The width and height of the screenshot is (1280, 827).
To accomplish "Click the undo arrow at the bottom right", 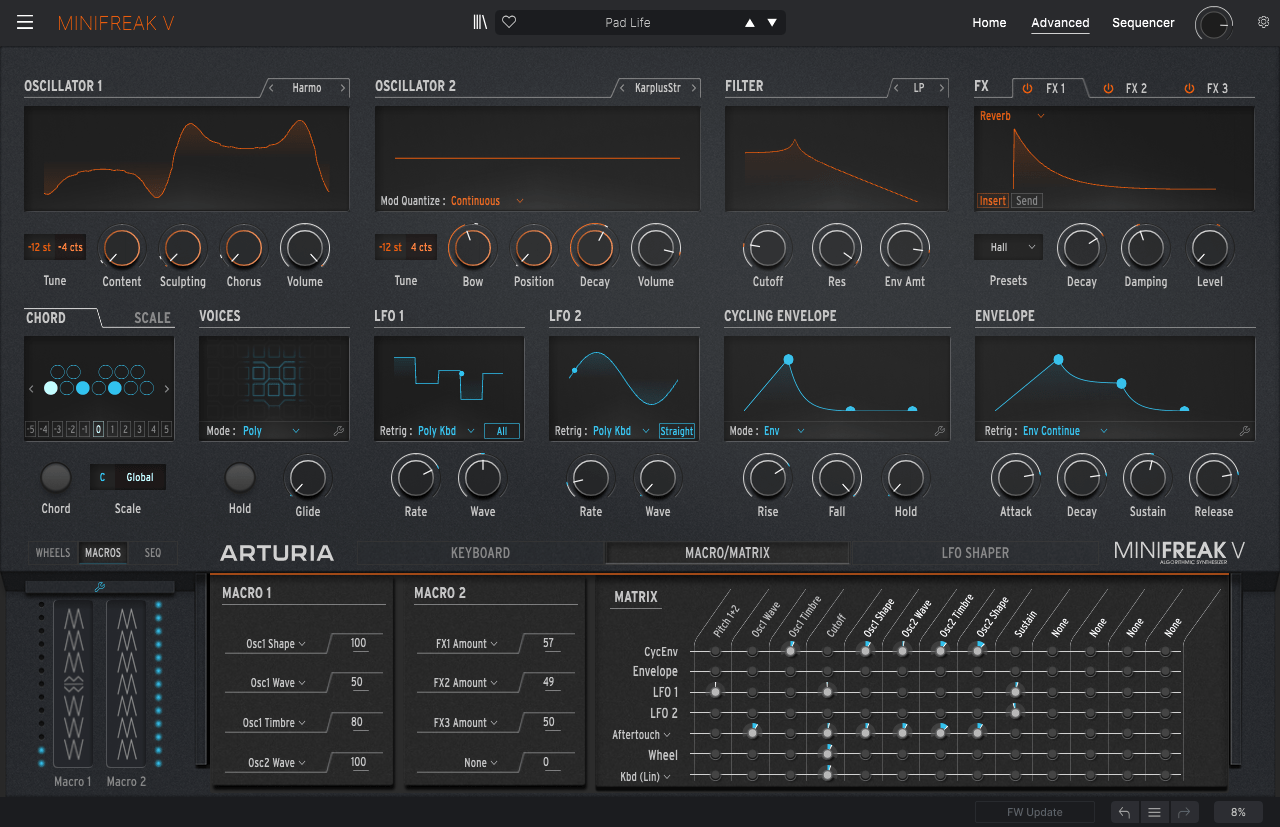I will (1124, 812).
